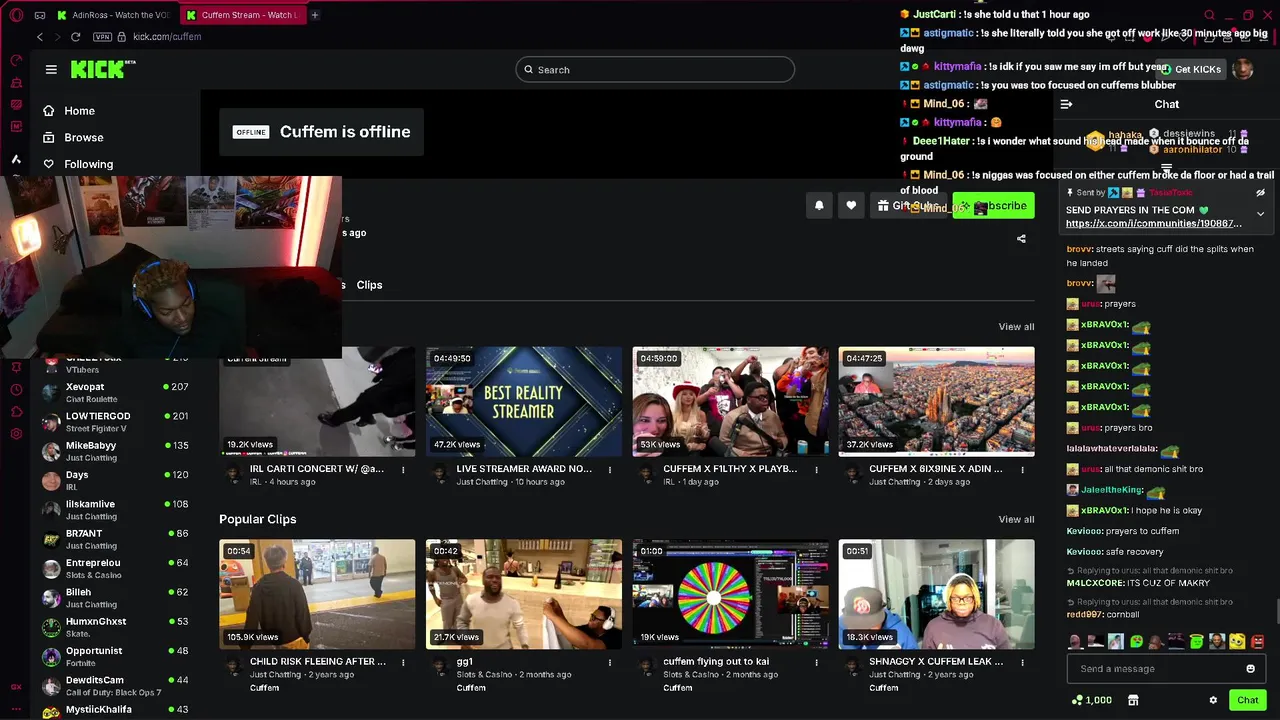Play BEST REALITY STREAMER video thumbnail
The image size is (1280, 720).
(524, 401)
